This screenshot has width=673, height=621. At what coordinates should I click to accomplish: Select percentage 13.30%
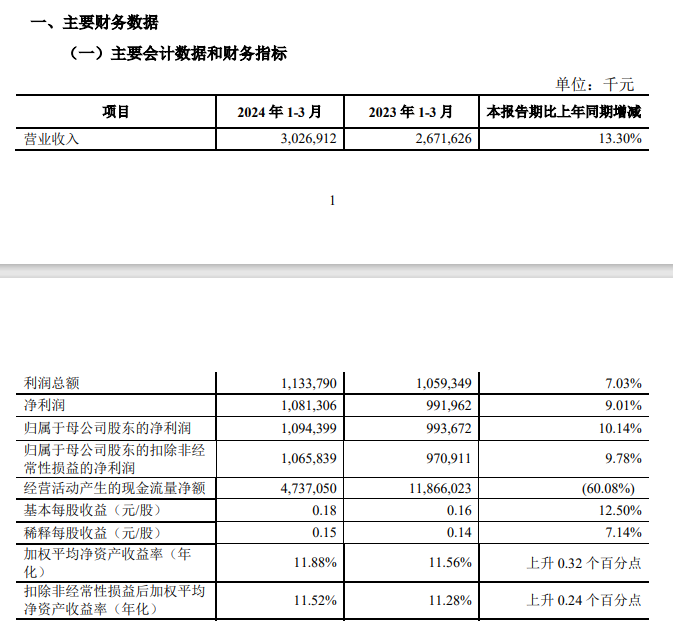(x=620, y=139)
